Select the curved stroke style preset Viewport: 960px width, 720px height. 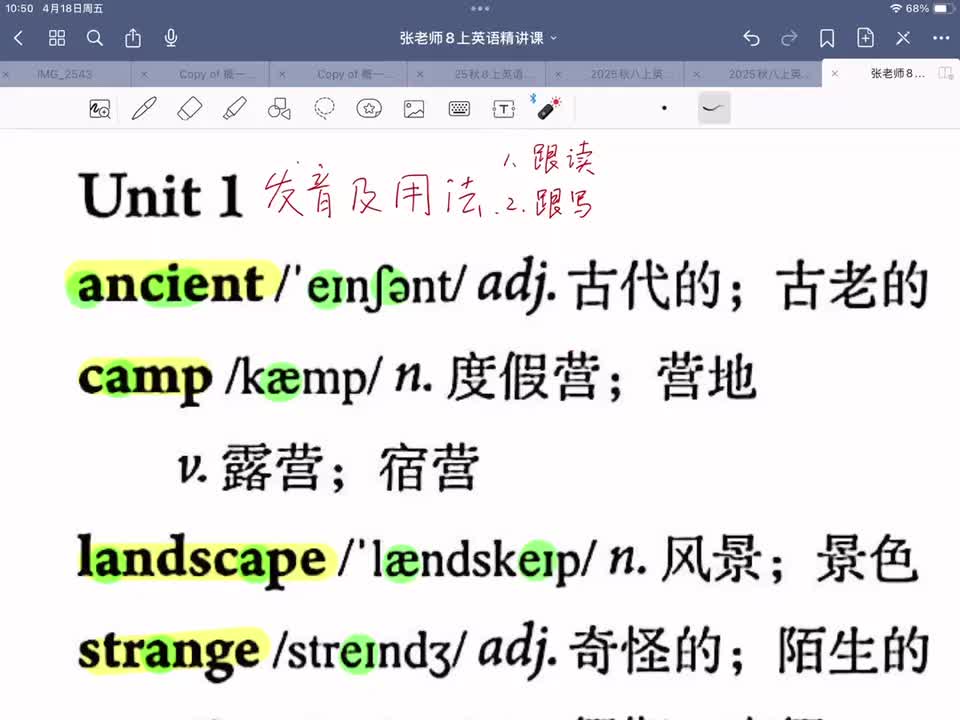(x=714, y=108)
